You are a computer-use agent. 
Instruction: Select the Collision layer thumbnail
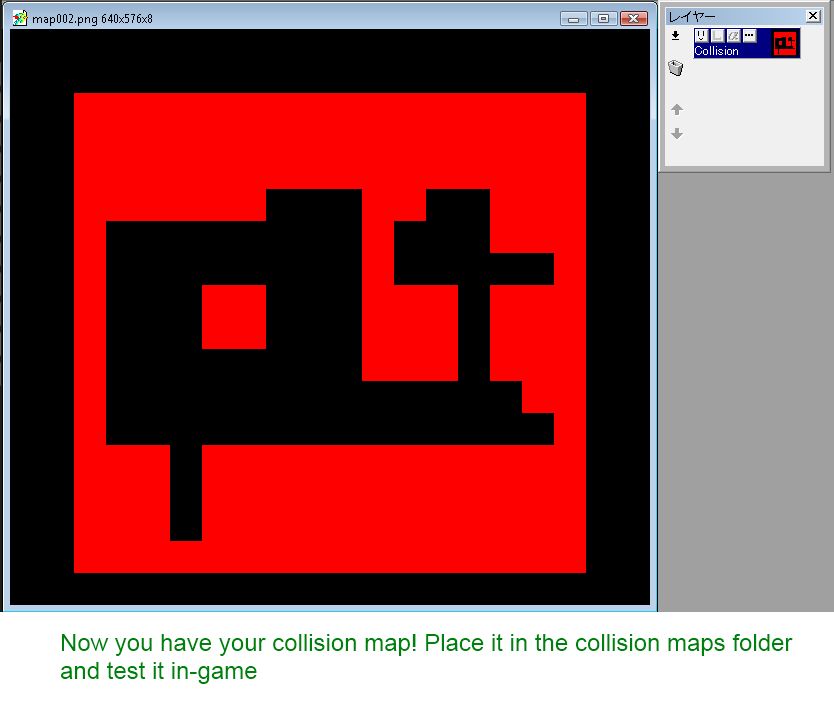[785, 43]
